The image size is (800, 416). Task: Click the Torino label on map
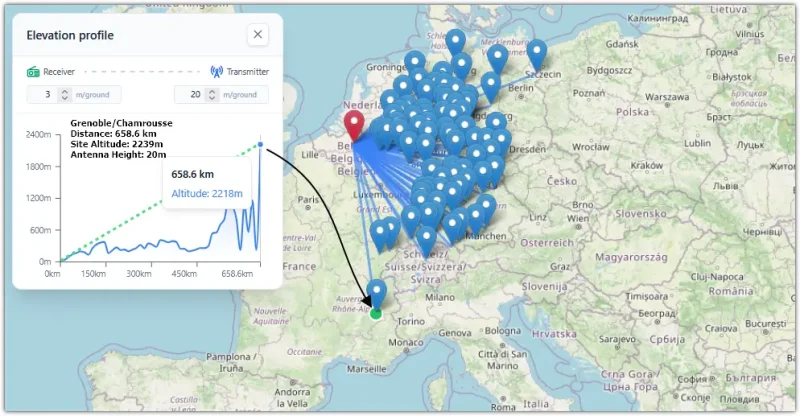[x=411, y=322]
